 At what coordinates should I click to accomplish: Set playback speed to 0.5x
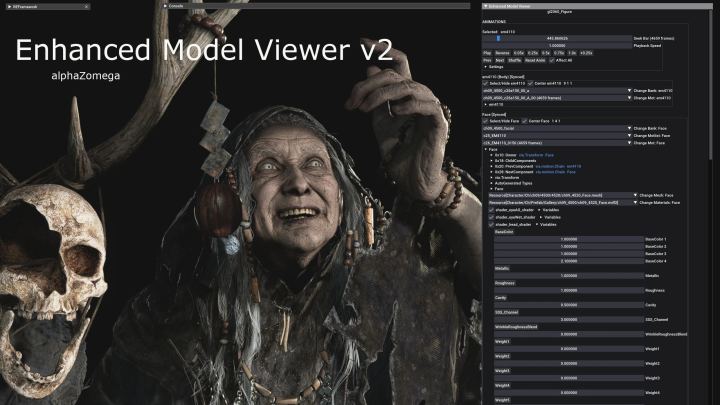546,53
